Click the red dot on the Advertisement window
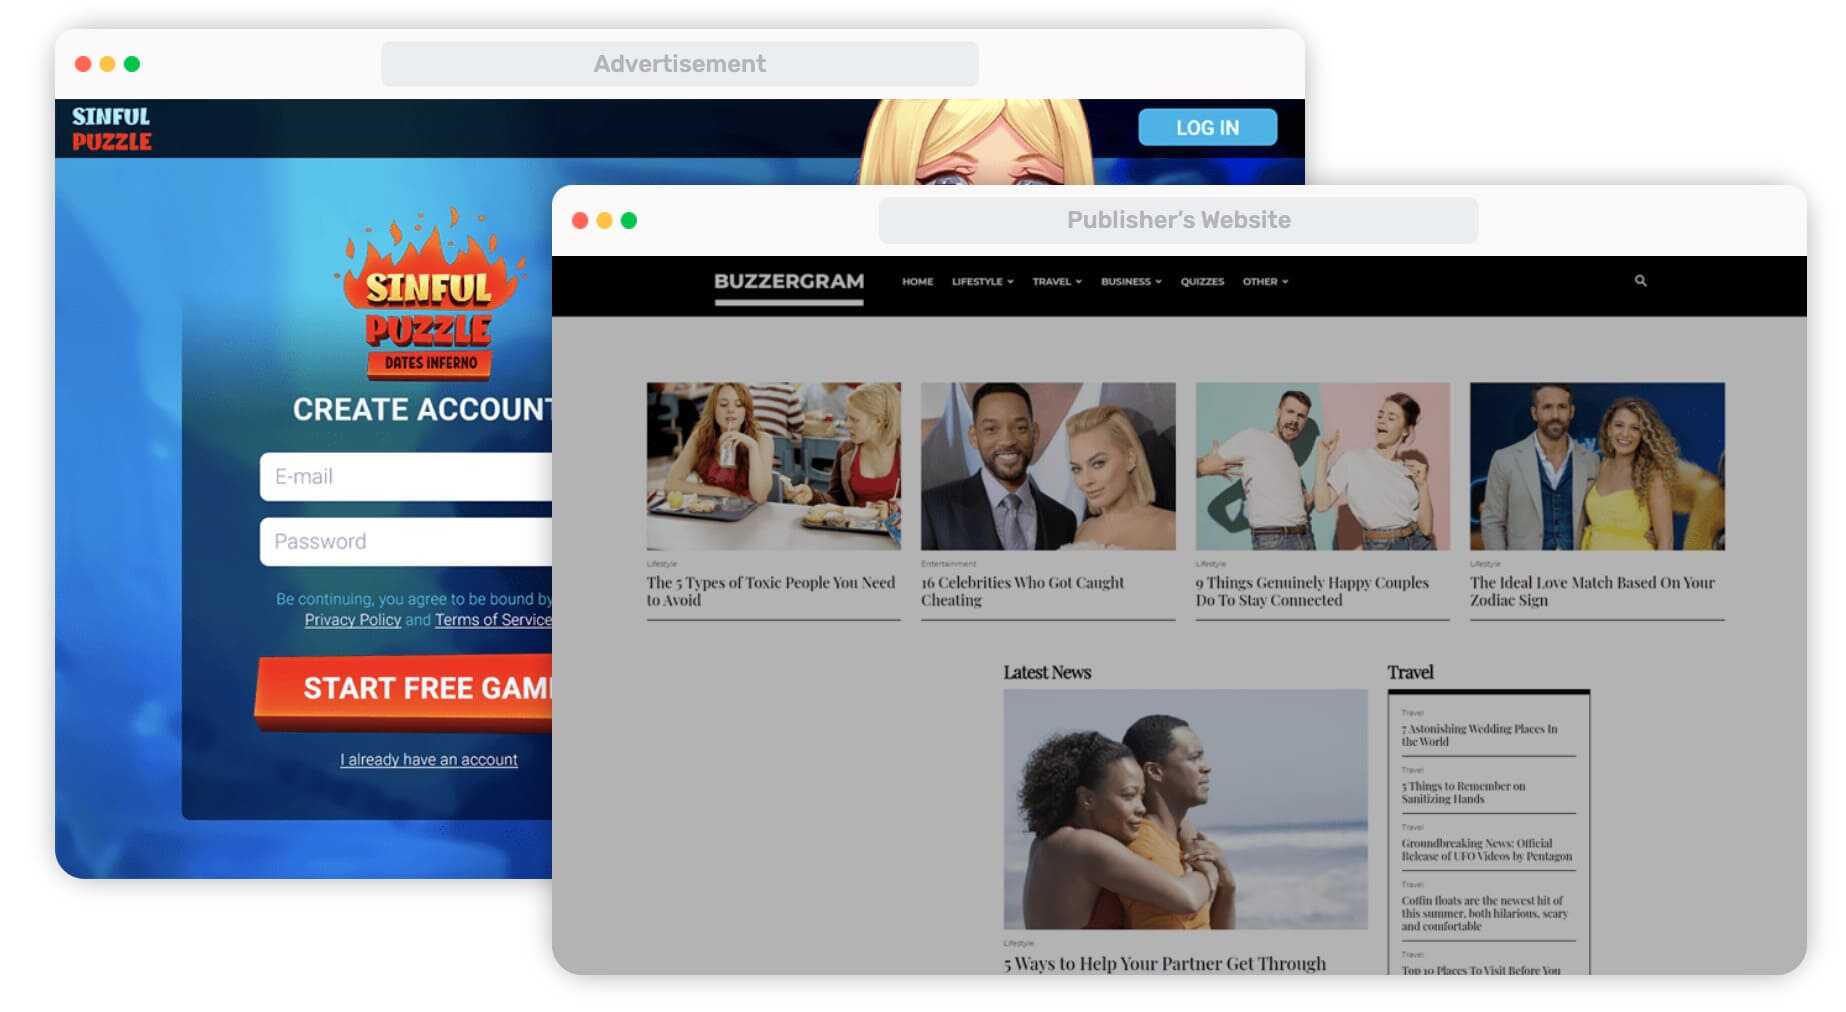The width and height of the screenshot is (1846, 1012). (x=83, y=64)
